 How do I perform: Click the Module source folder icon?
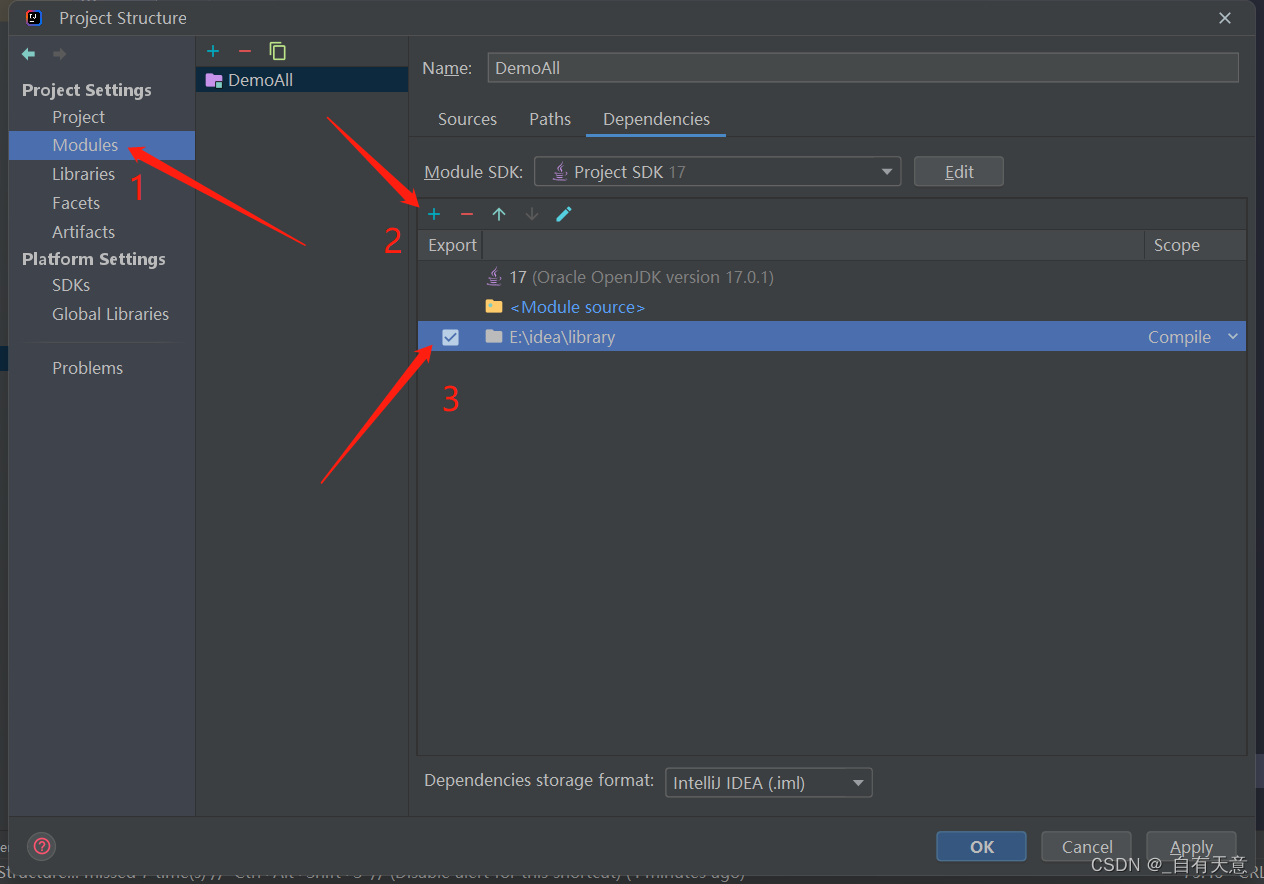494,306
